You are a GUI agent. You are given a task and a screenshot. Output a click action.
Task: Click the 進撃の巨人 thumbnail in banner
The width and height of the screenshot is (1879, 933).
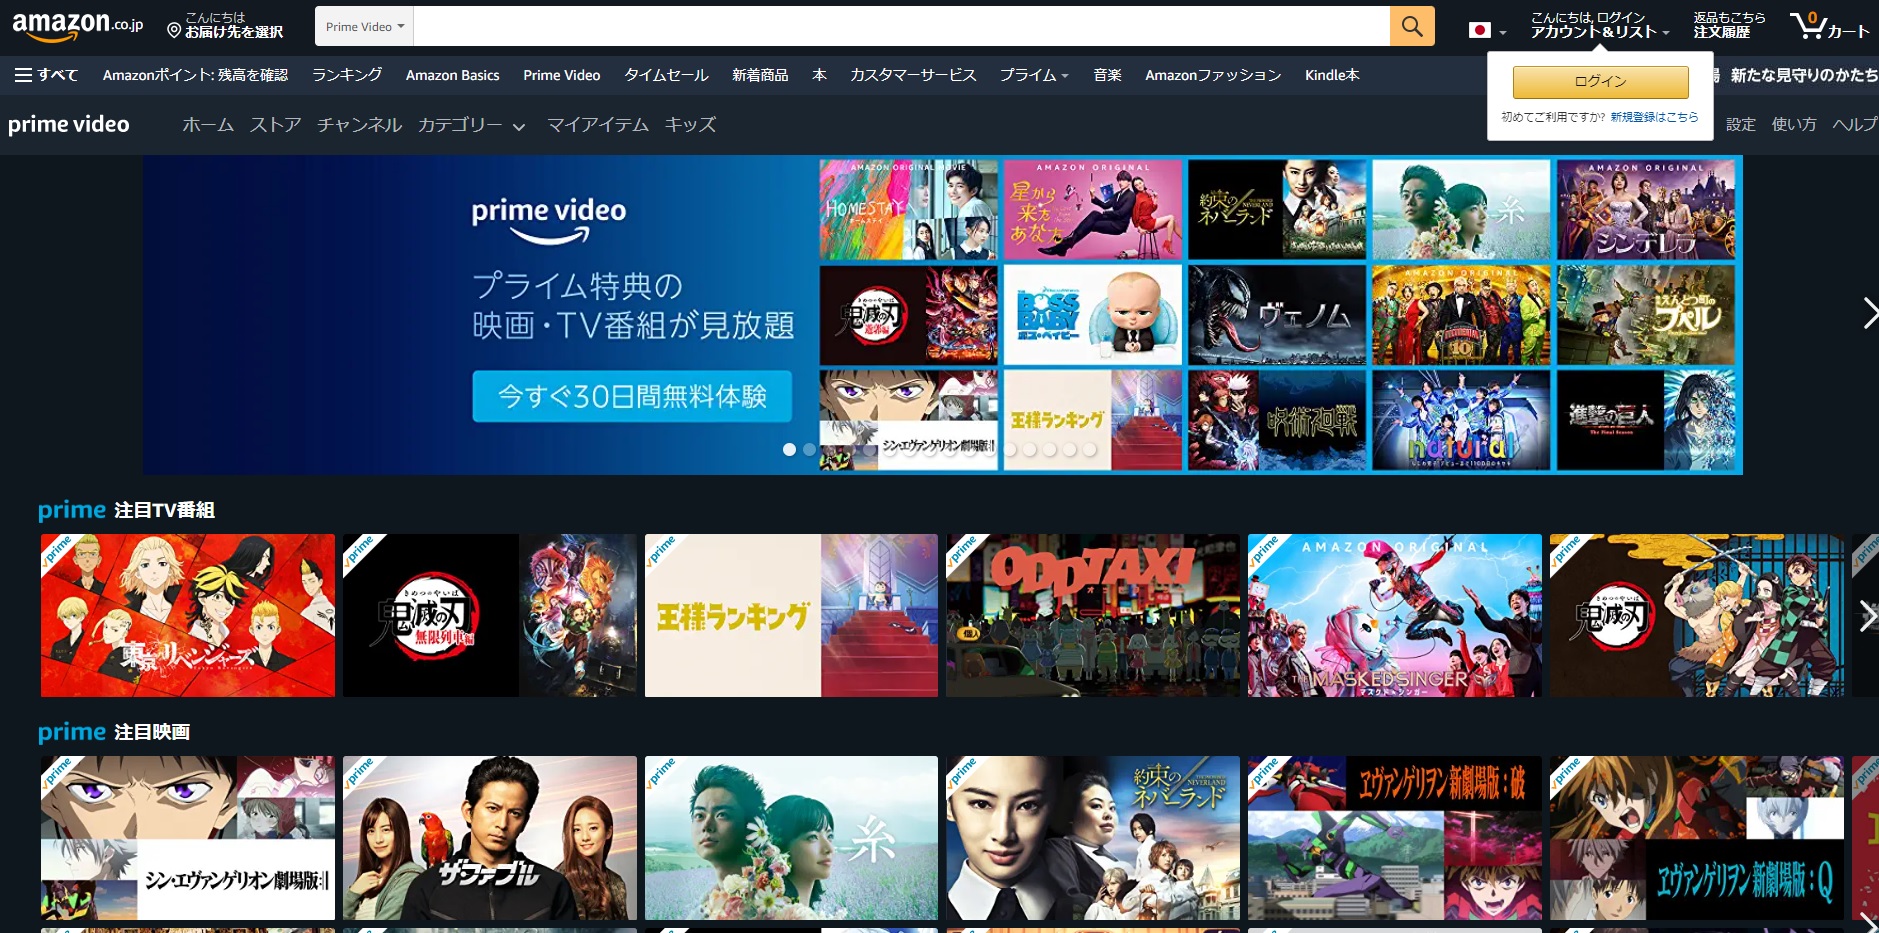1646,420
